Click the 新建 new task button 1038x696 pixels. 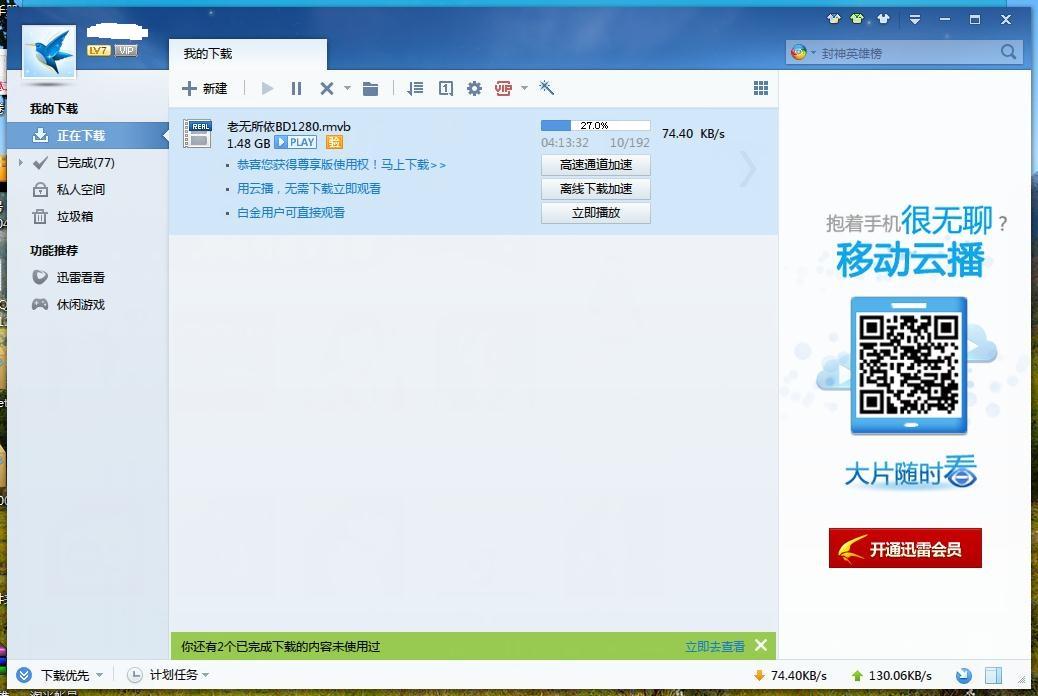tap(205, 88)
